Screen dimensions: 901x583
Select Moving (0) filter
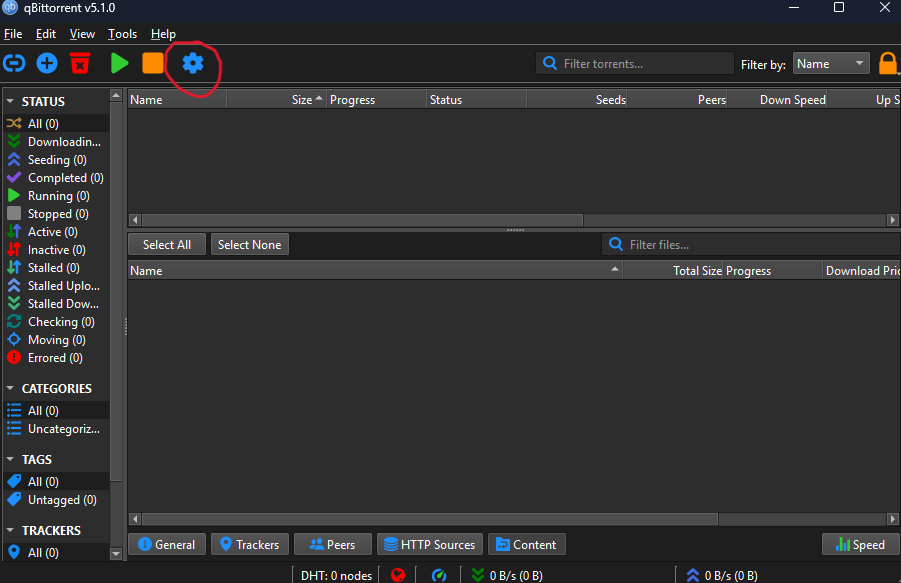pyautogui.click(x=56, y=340)
